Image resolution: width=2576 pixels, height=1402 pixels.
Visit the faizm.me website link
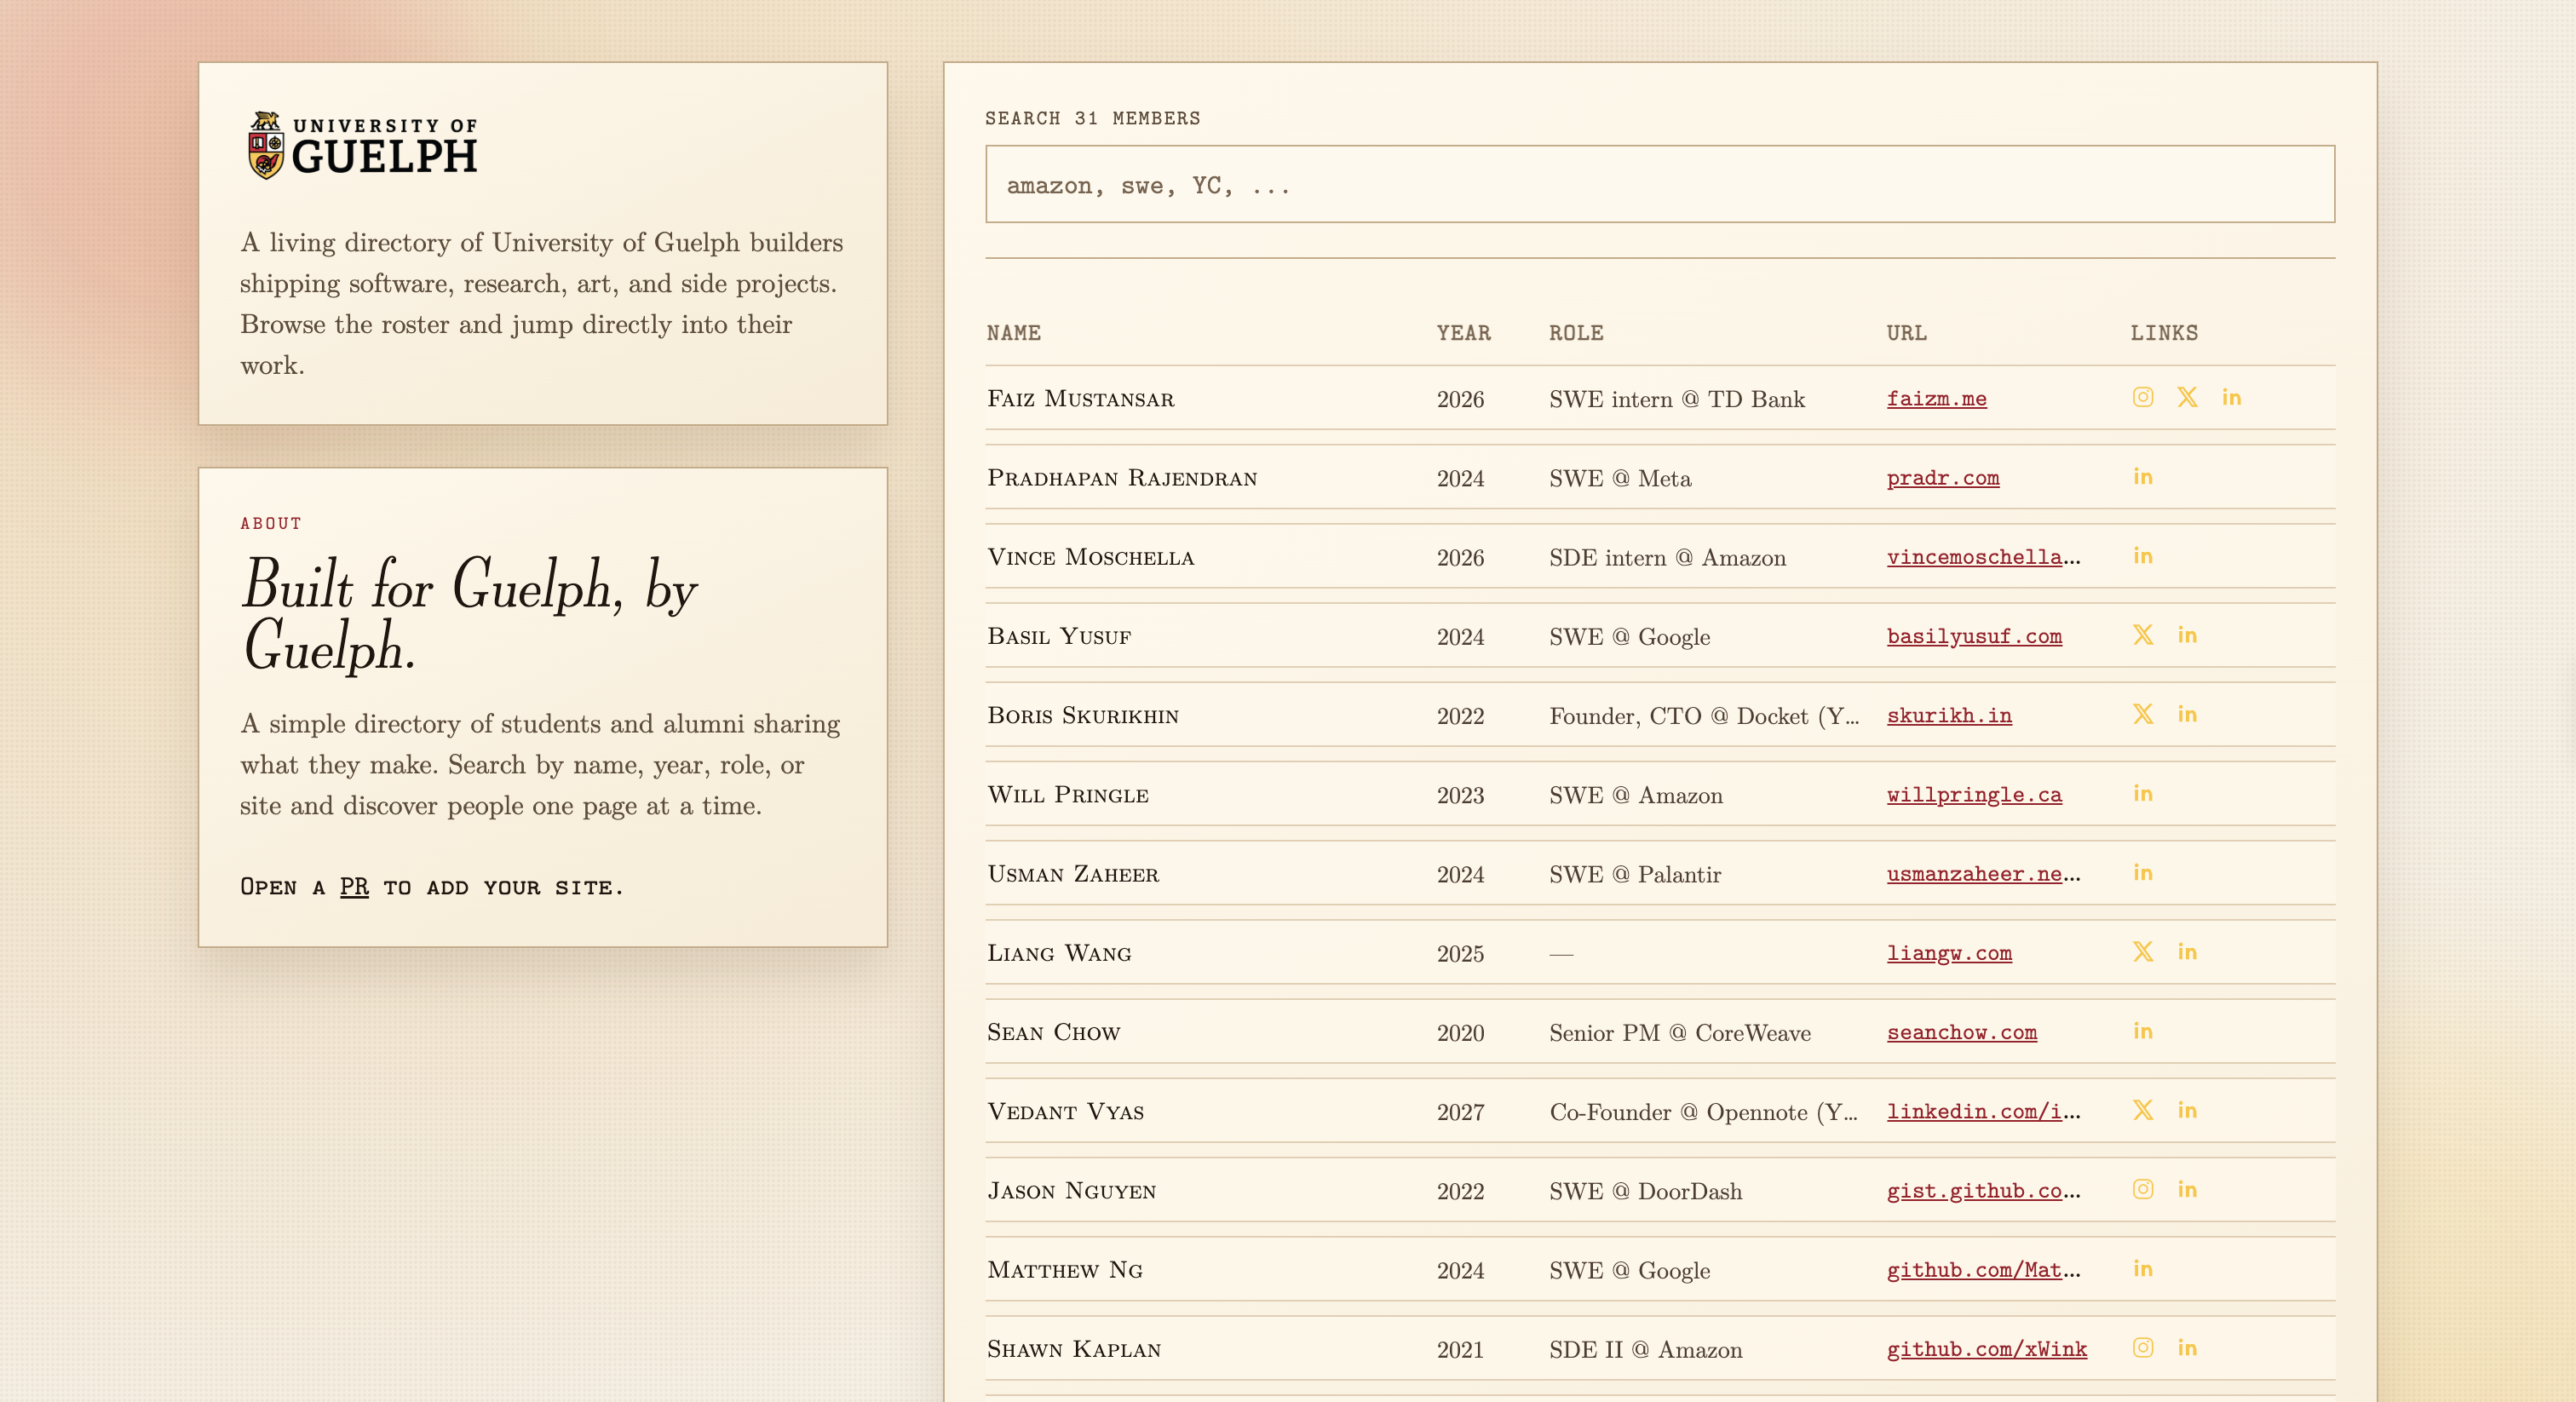pyautogui.click(x=1936, y=399)
